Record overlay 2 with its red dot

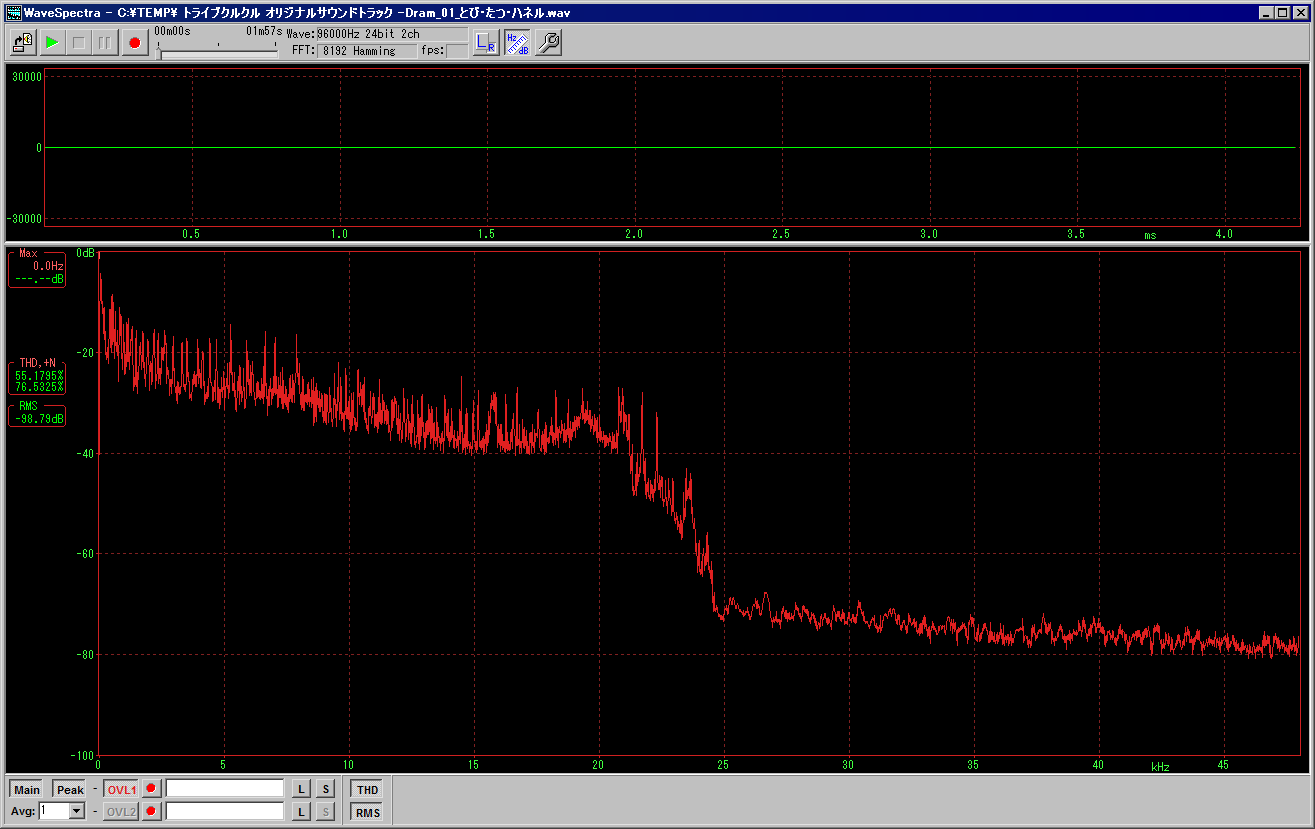click(151, 811)
